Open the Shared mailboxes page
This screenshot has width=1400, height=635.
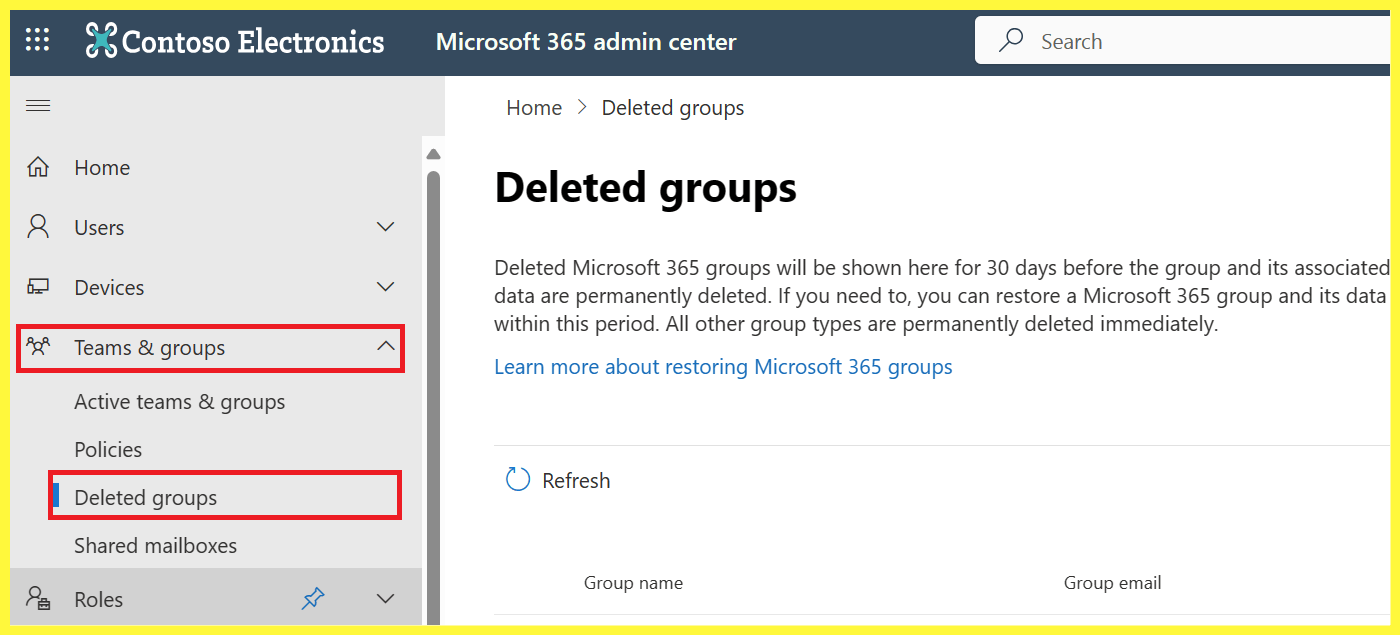[x=155, y=545]
